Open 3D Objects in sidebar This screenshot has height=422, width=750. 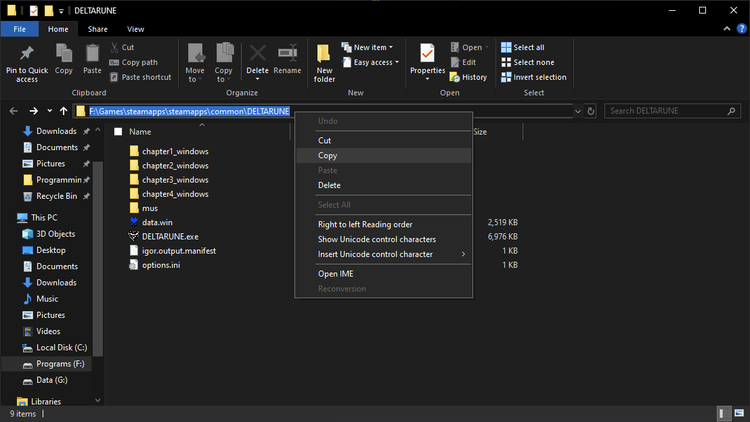click(x=49, y=234)
